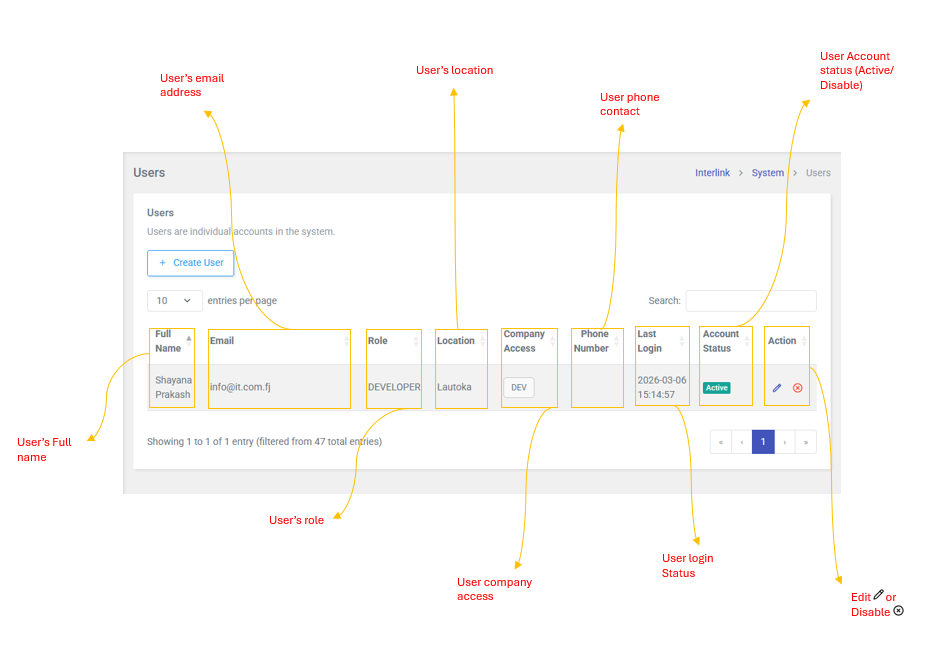Sort by Account Status column header
The height and width of the screenshot is (663, 936).
pos(721,341)
